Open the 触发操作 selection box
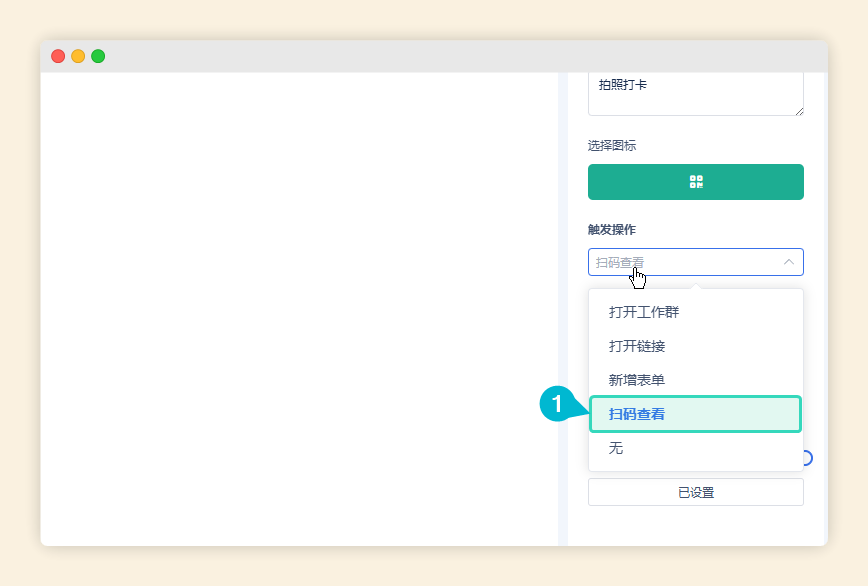 coord(695,261)
